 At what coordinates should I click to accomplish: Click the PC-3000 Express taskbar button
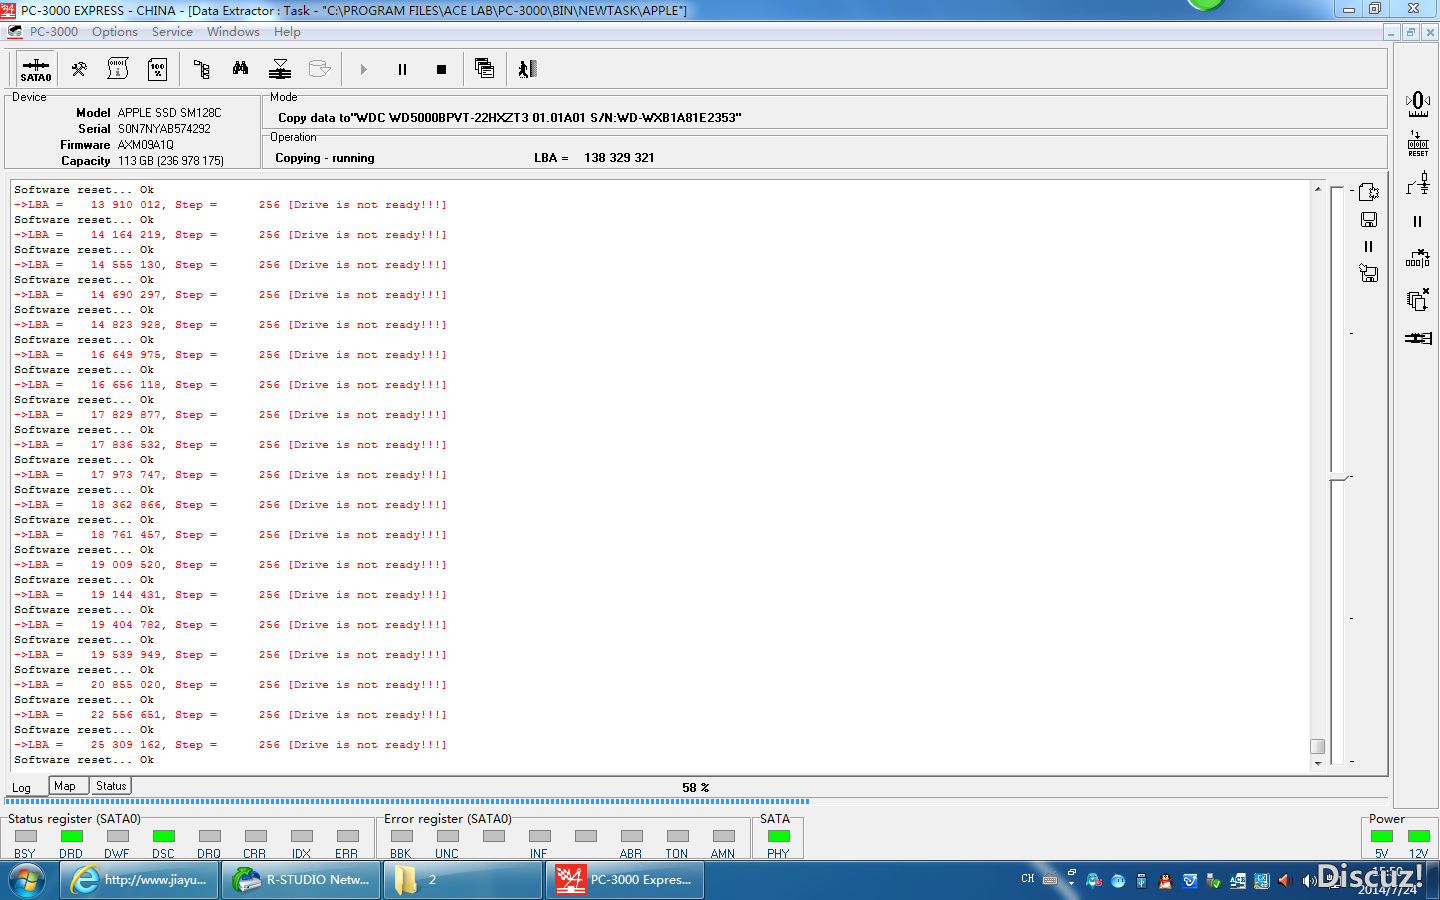point(625,880)
